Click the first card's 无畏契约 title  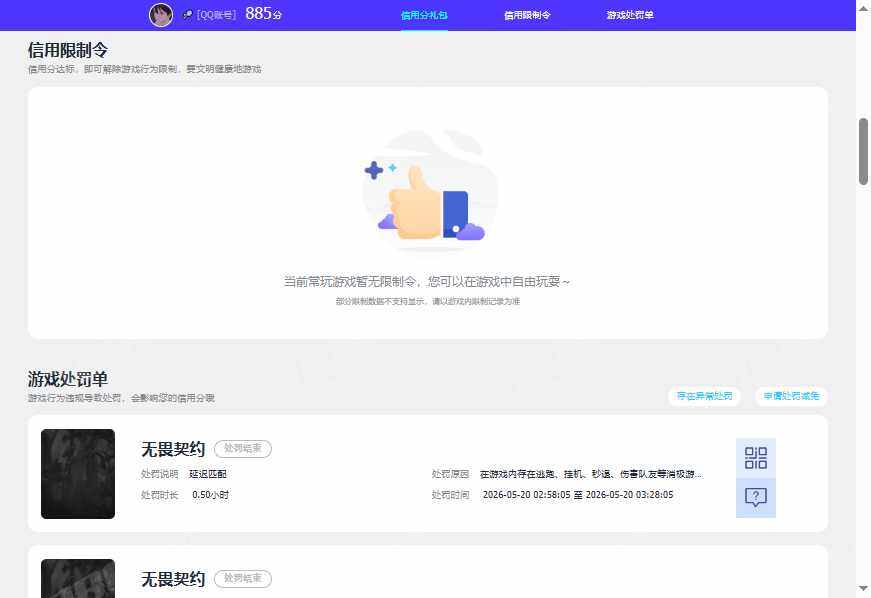173,449
